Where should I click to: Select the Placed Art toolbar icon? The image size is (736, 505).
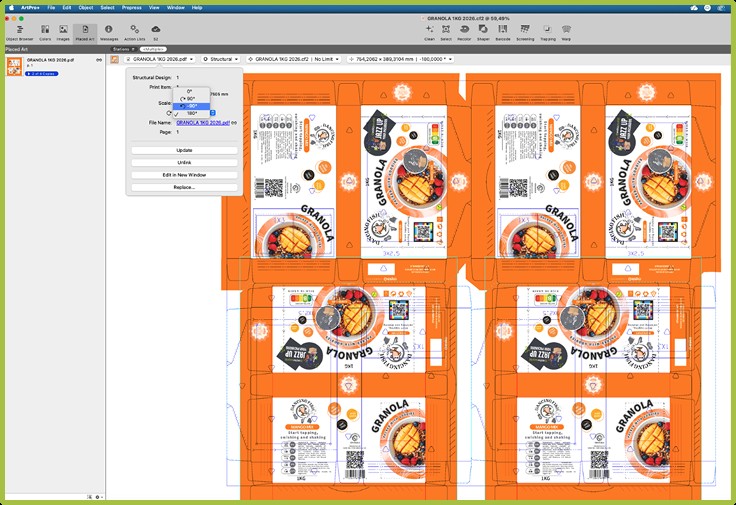(x=85, y=33)
